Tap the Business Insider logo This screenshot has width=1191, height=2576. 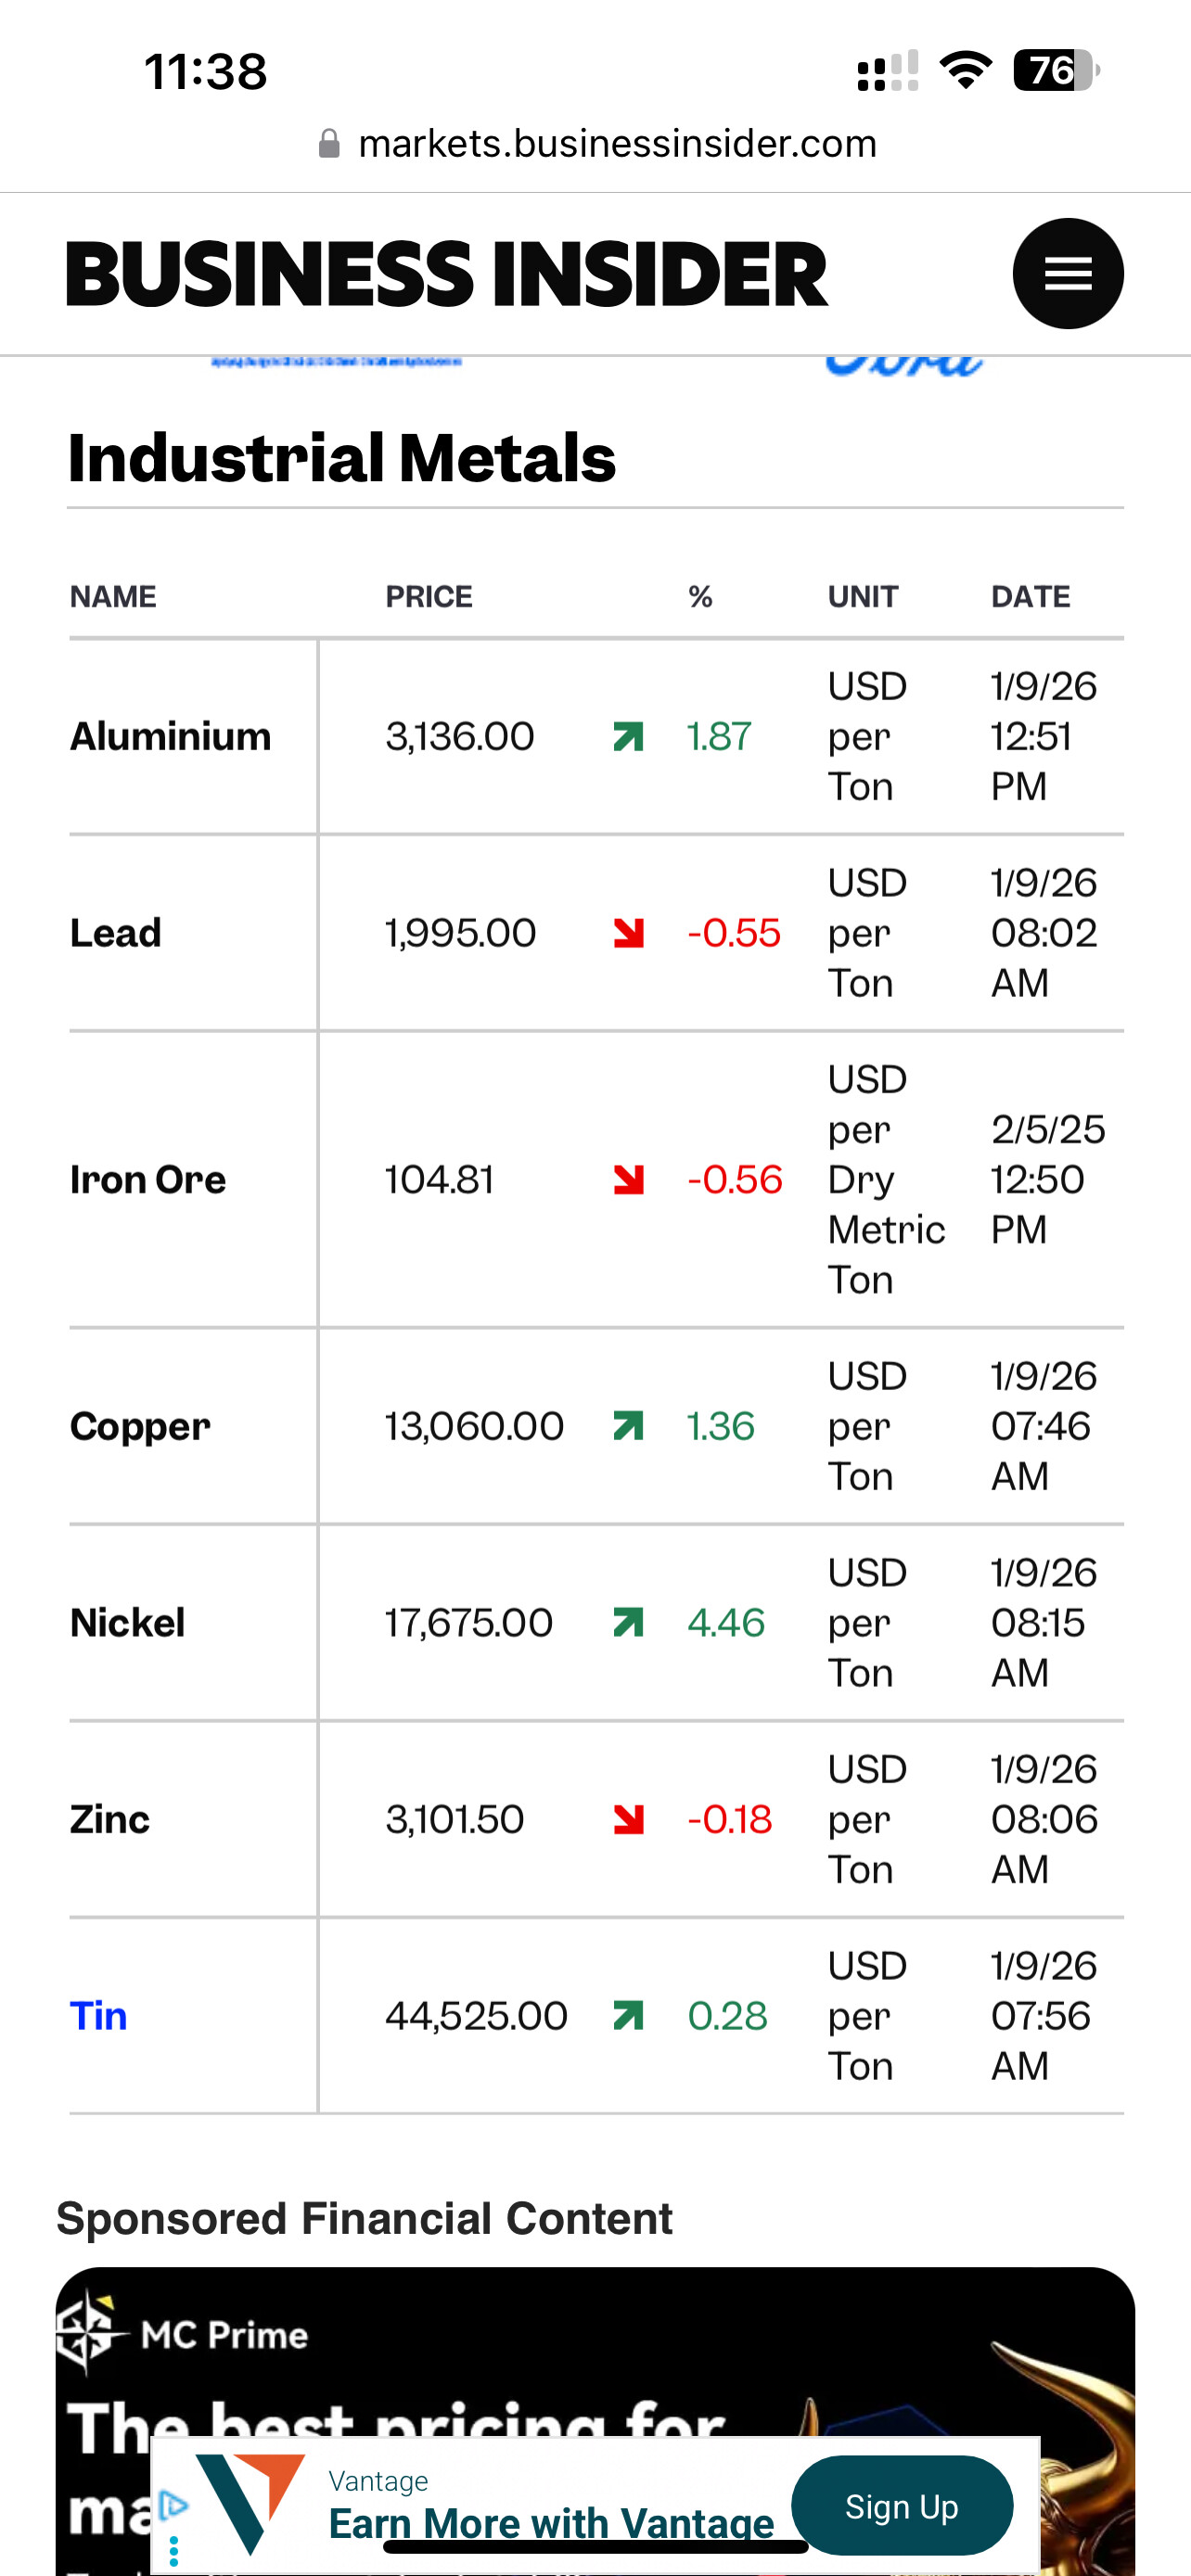point(446,273)
